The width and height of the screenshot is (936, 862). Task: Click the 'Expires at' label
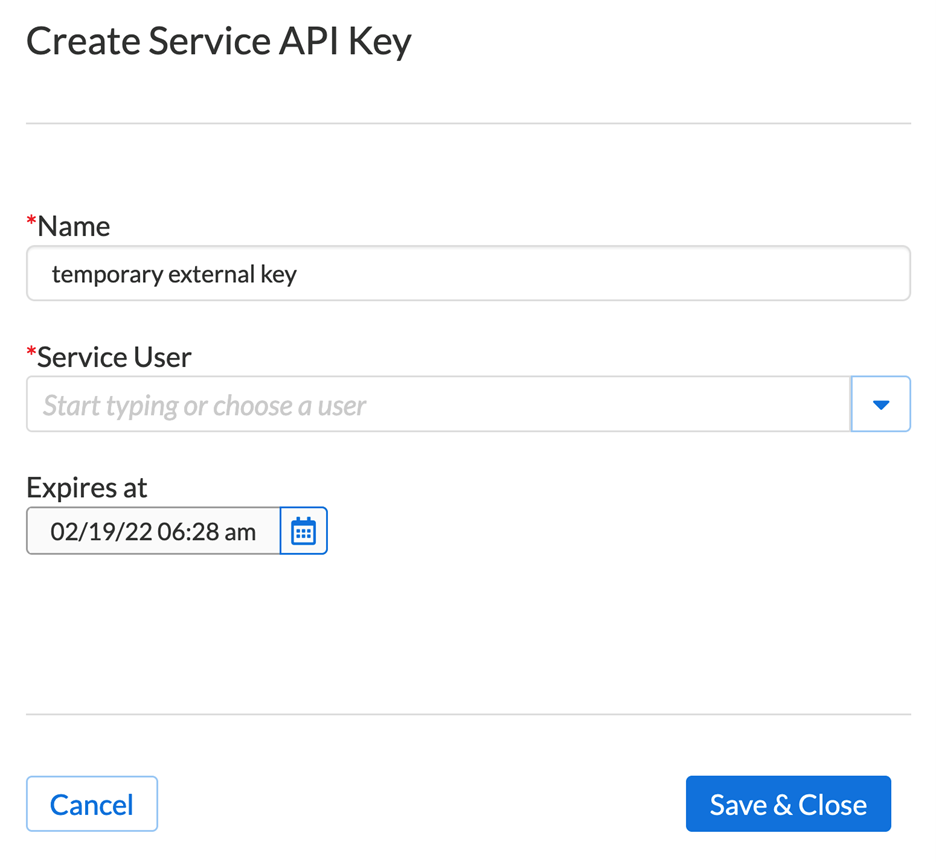click(x=87, y=487)
